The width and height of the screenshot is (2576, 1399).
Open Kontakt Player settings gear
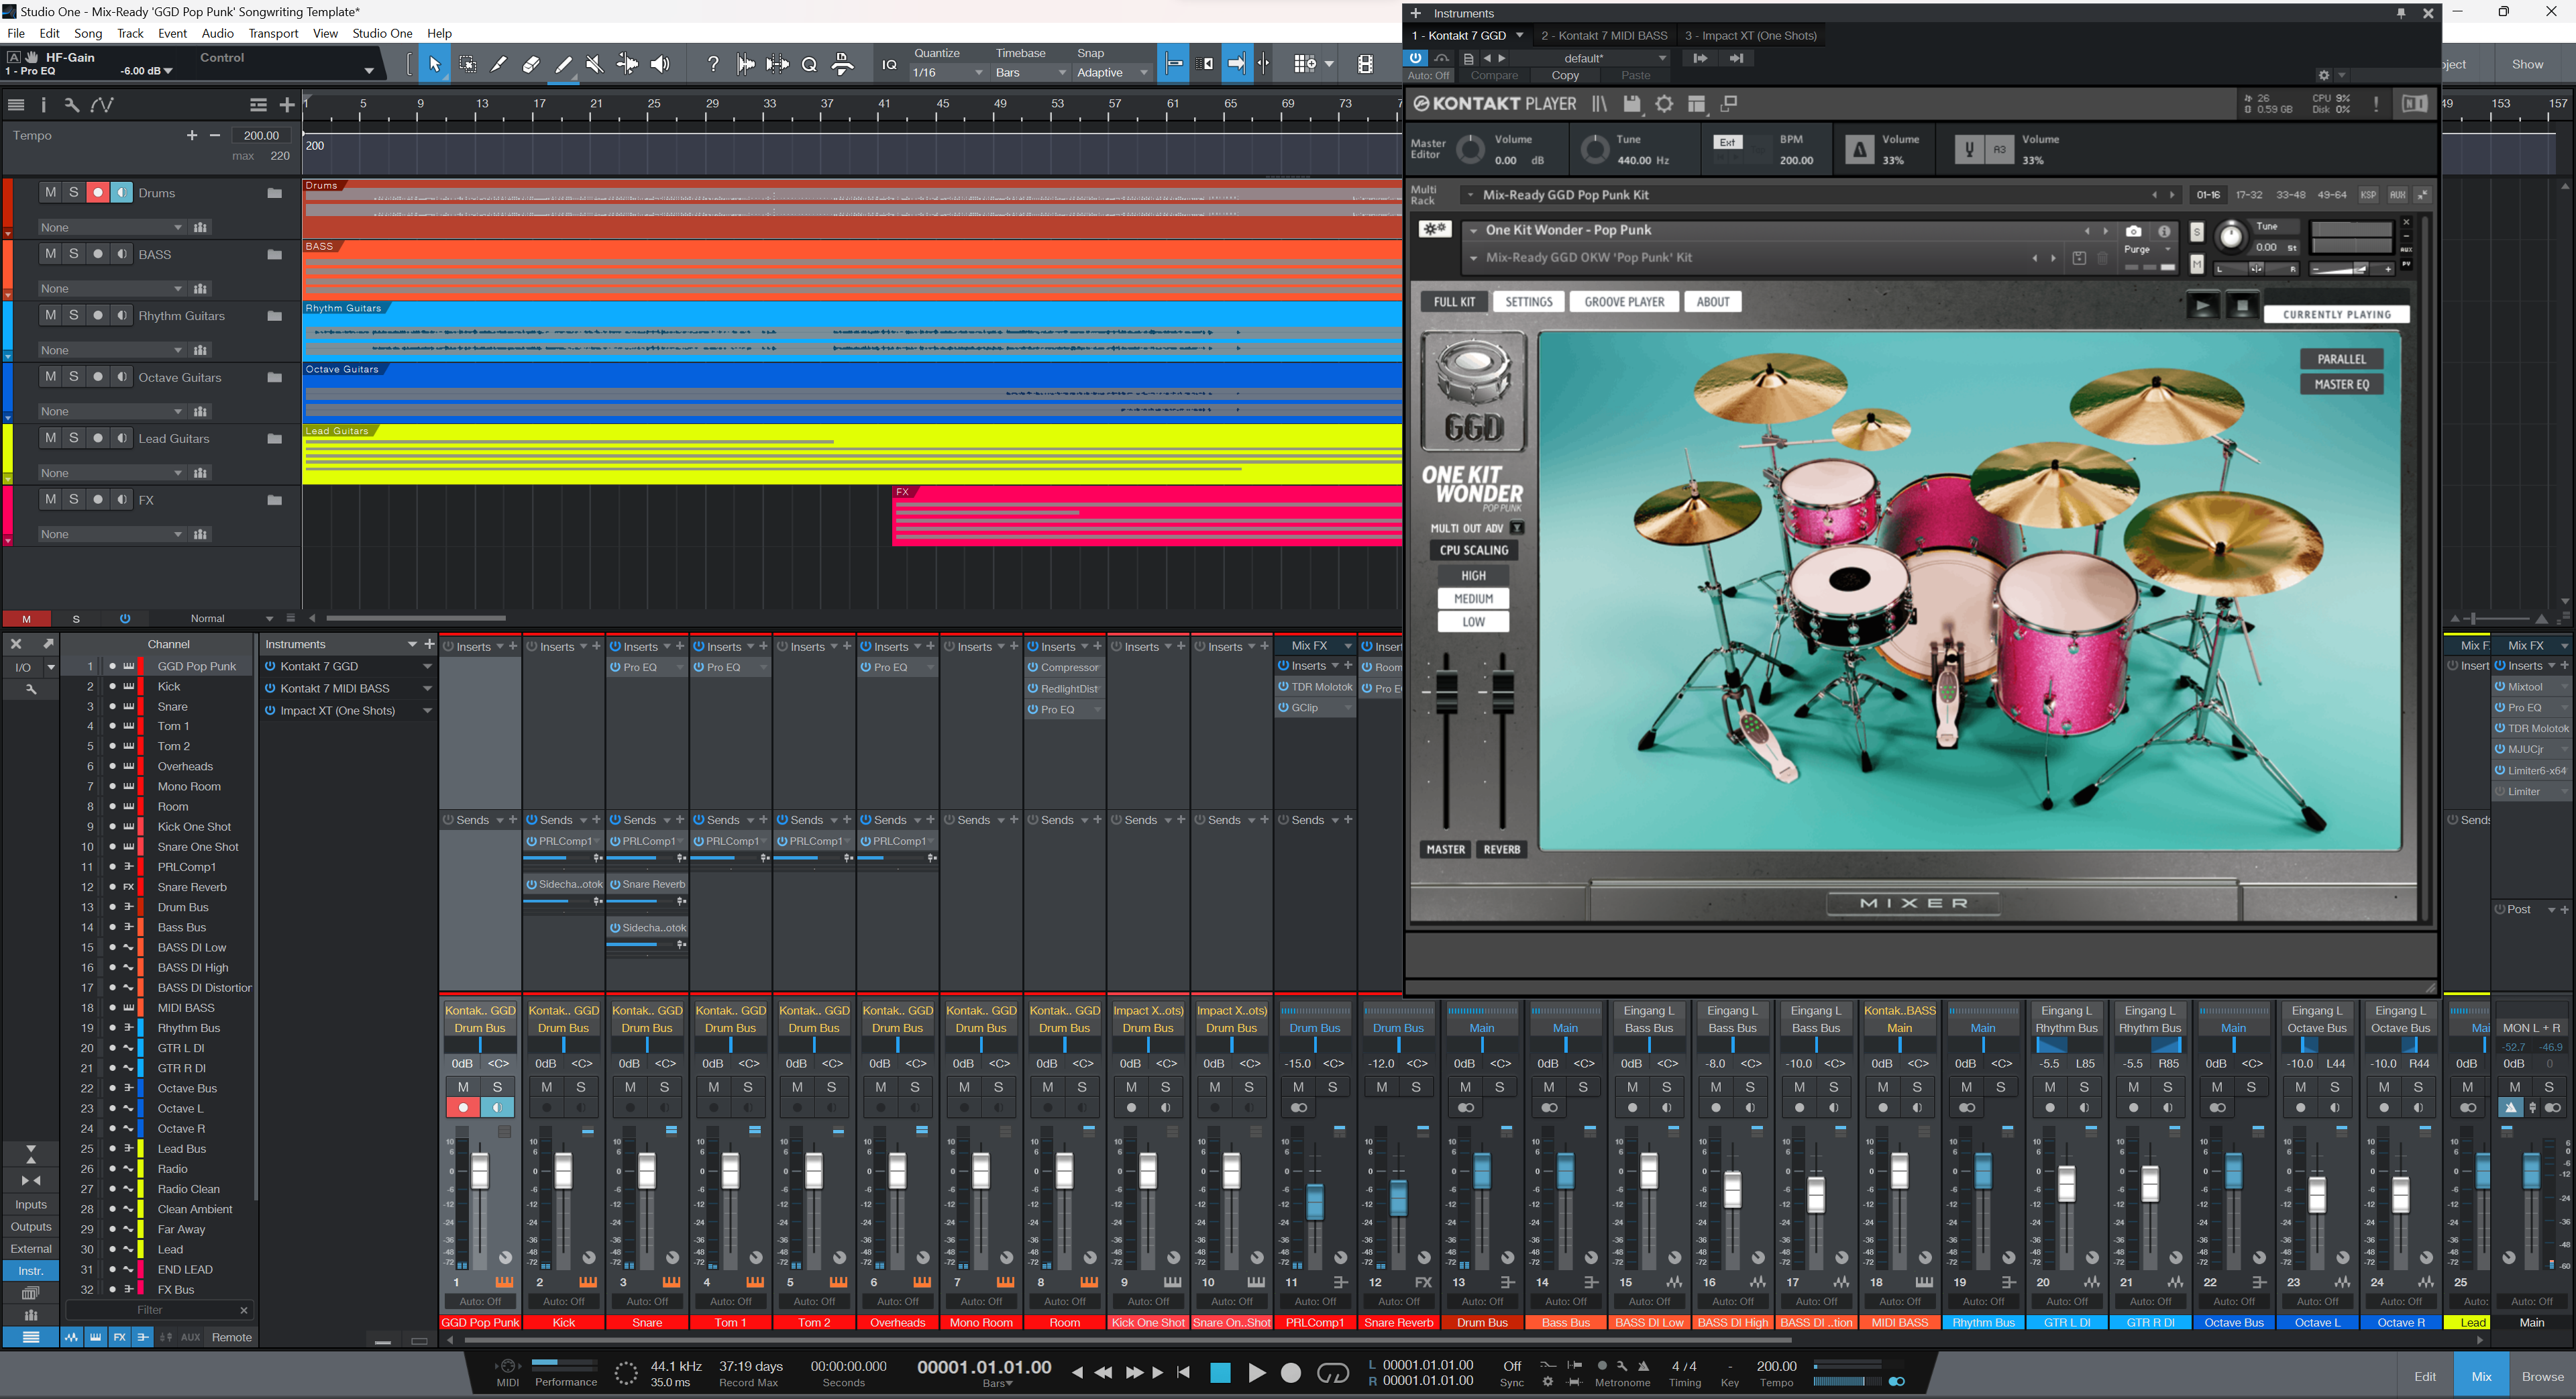[1664, 104]
